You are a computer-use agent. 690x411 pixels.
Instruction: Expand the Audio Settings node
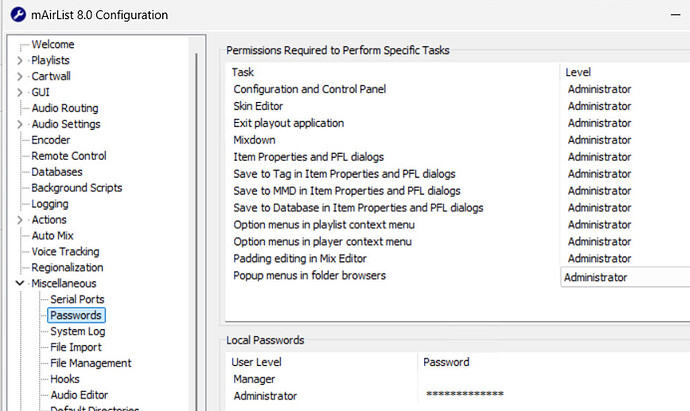(20, 124)
